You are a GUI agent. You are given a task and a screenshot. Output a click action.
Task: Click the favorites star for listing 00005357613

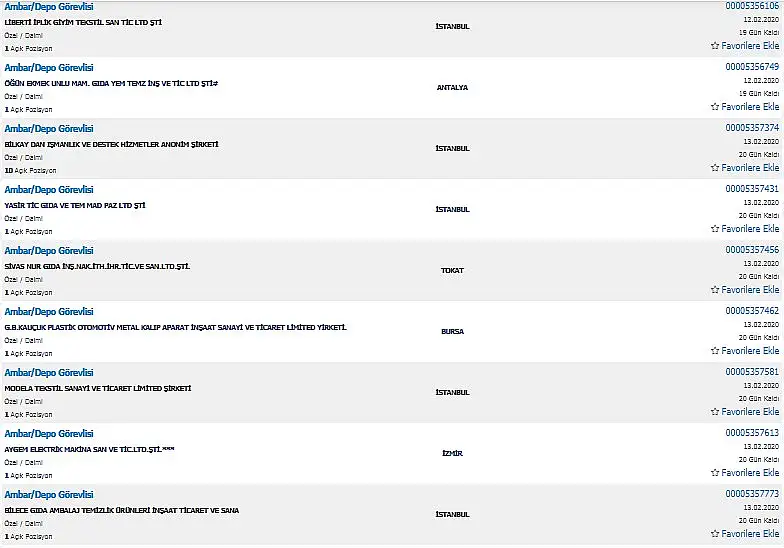(x=715, y=472)
